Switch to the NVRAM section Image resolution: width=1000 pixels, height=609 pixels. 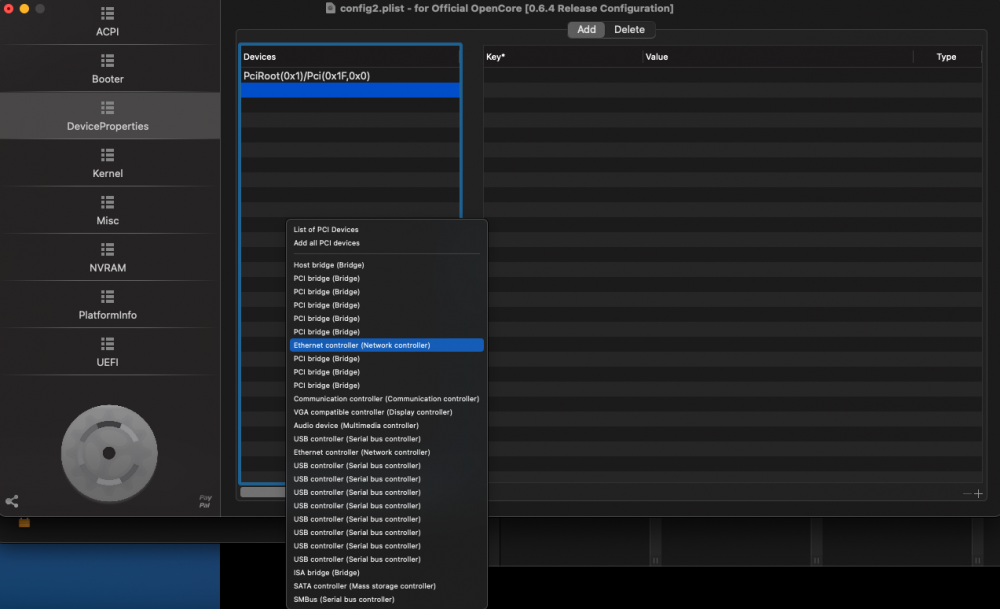(107, 258)
